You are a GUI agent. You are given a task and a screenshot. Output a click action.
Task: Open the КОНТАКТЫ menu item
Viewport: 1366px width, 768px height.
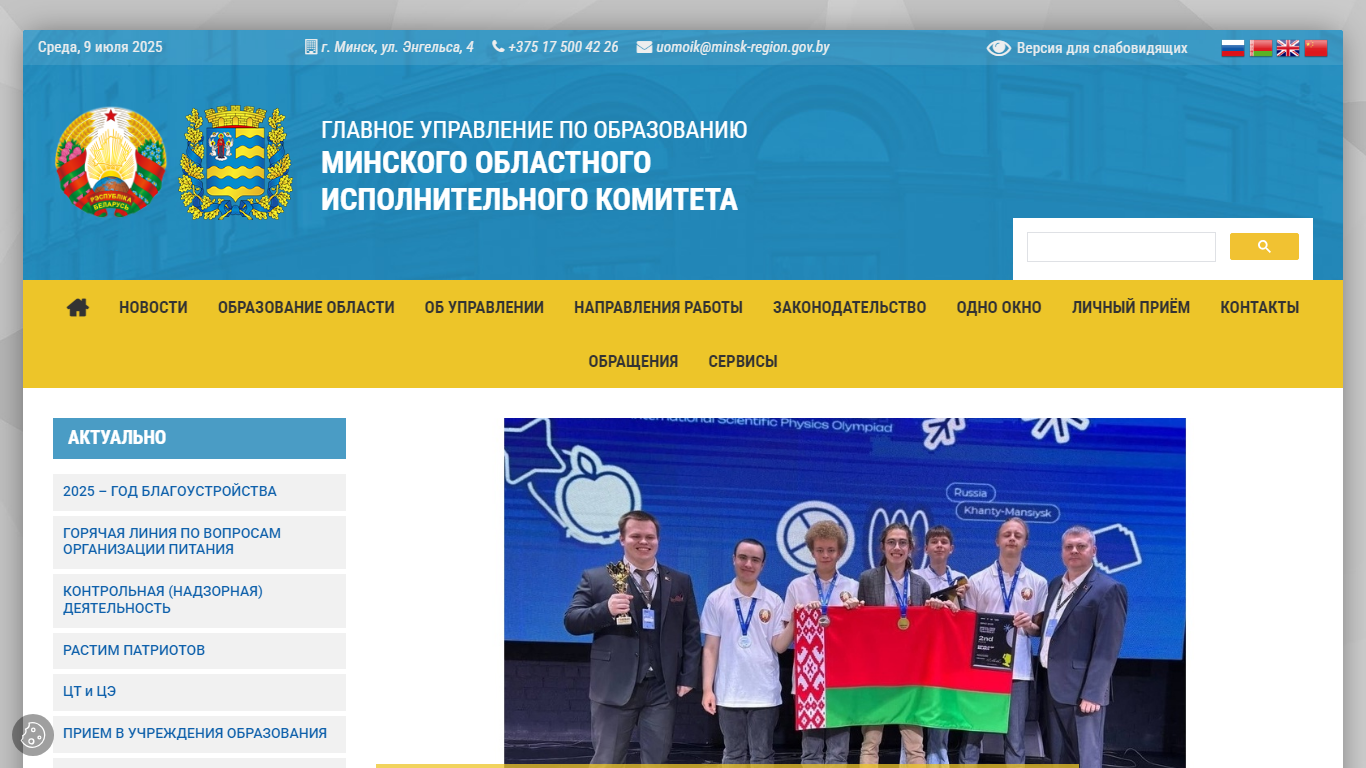(1260, 308)
